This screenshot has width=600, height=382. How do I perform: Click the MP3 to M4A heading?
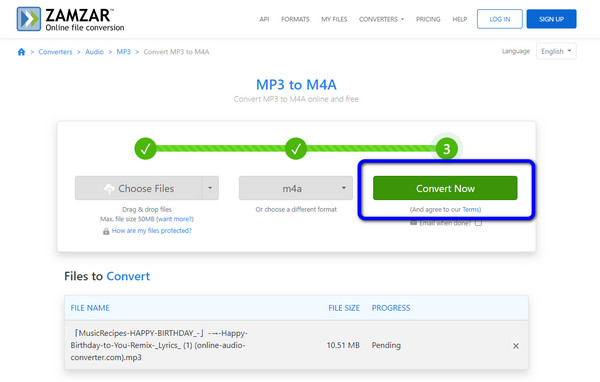click(x=296, y=85)
